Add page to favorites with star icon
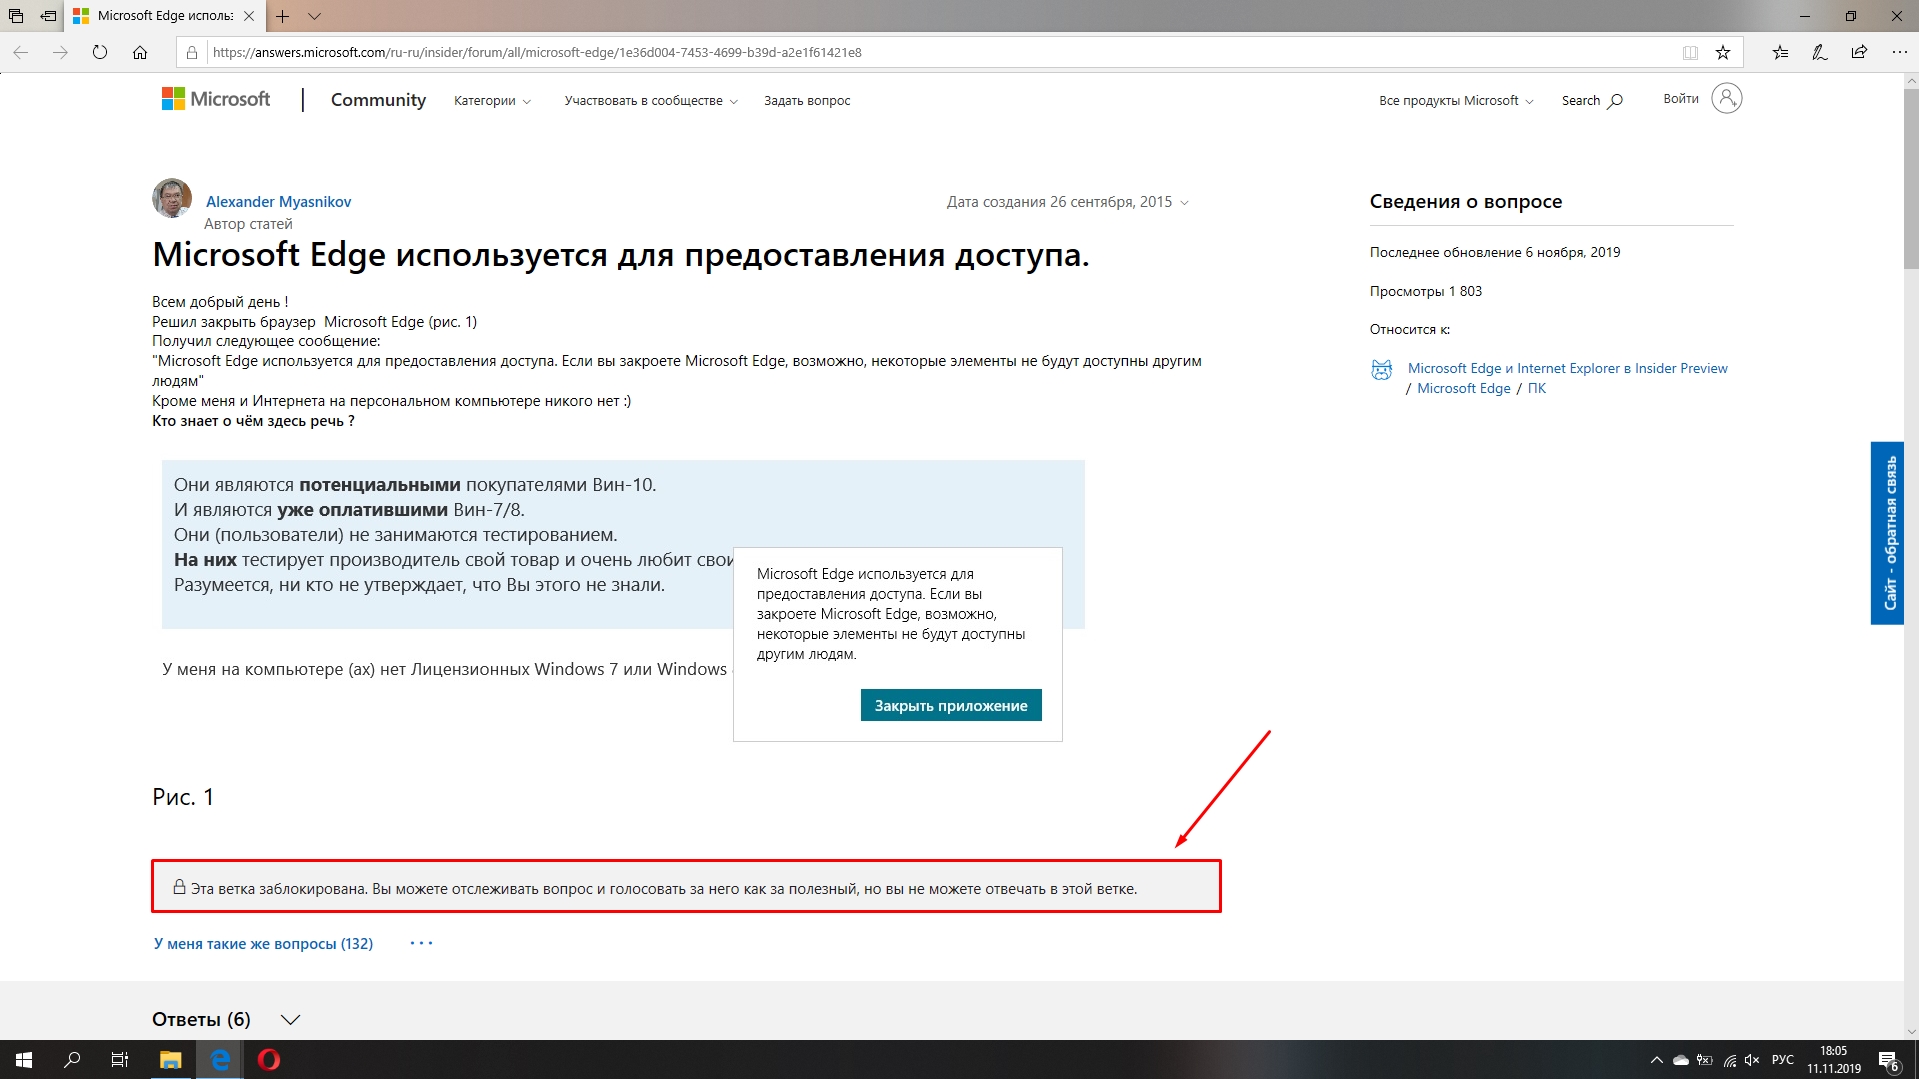Screen dimensions: 1919x1079 [x=1723, y=52]
